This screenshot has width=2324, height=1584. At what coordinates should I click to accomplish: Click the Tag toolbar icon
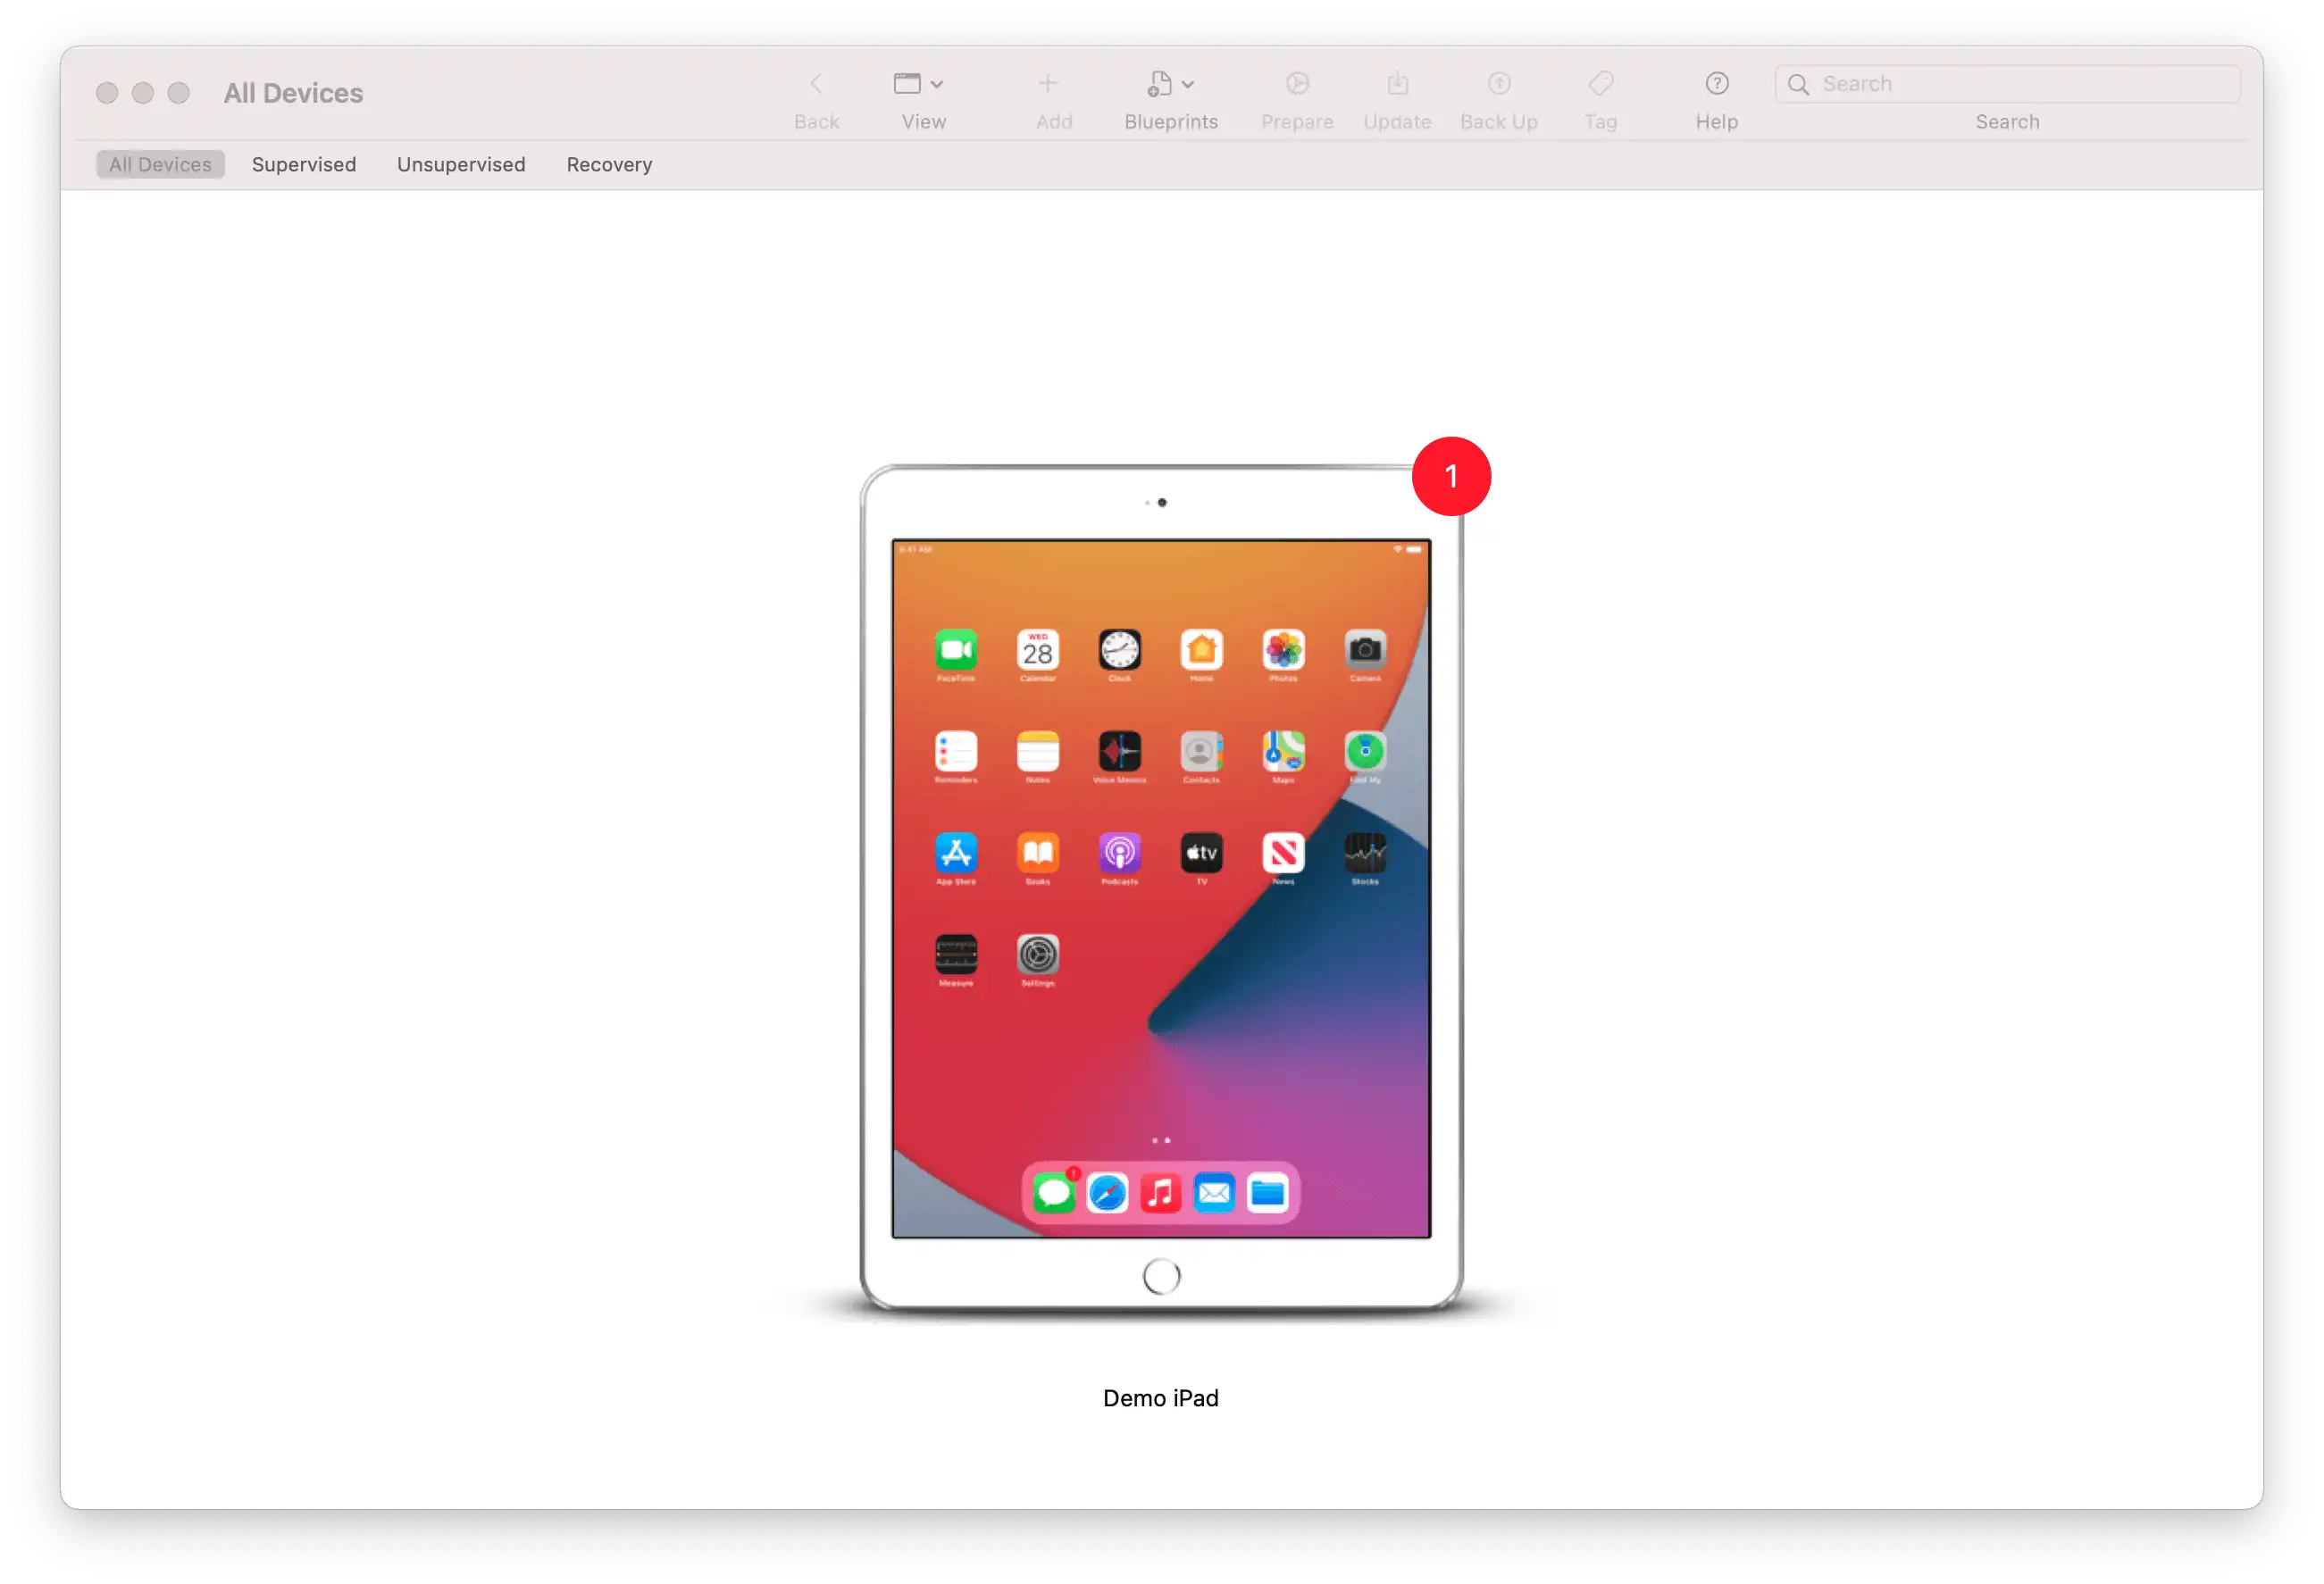[1600, 83]
